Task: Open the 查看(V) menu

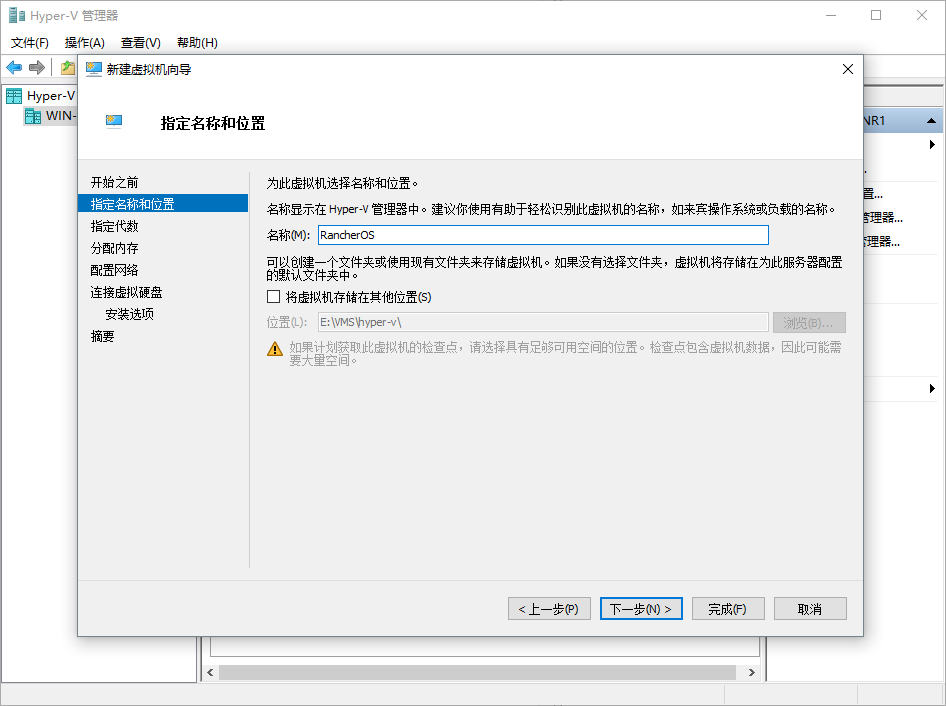Action: click(x=141, y=43)
